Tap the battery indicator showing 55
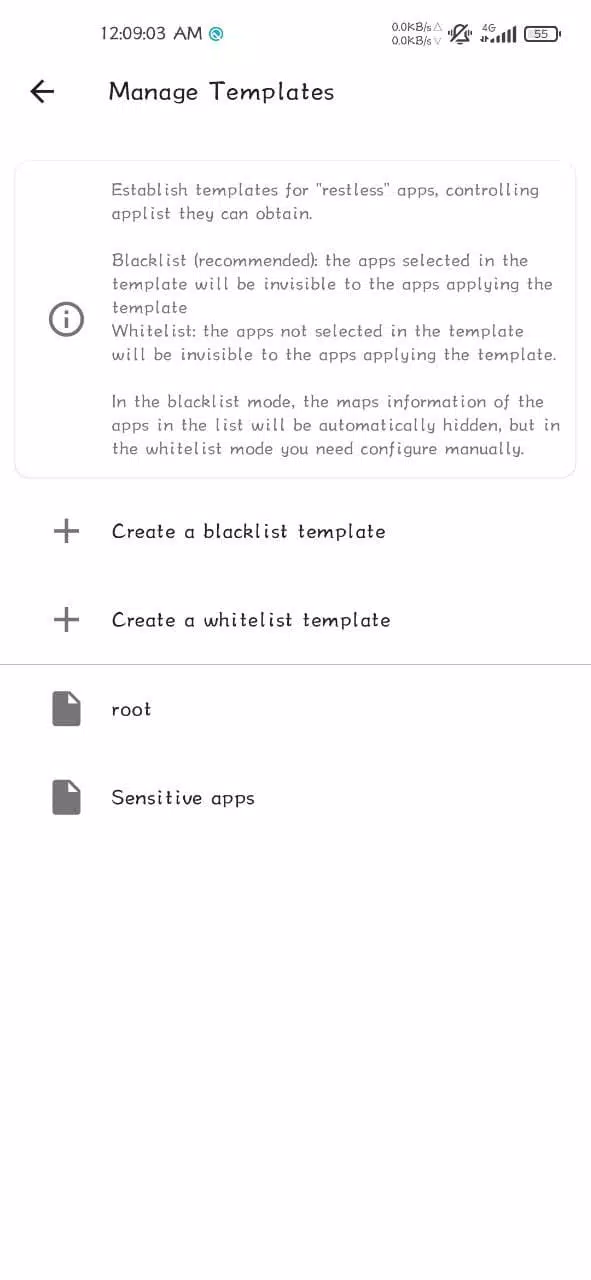591x1280 pixels. pos(540,33)
